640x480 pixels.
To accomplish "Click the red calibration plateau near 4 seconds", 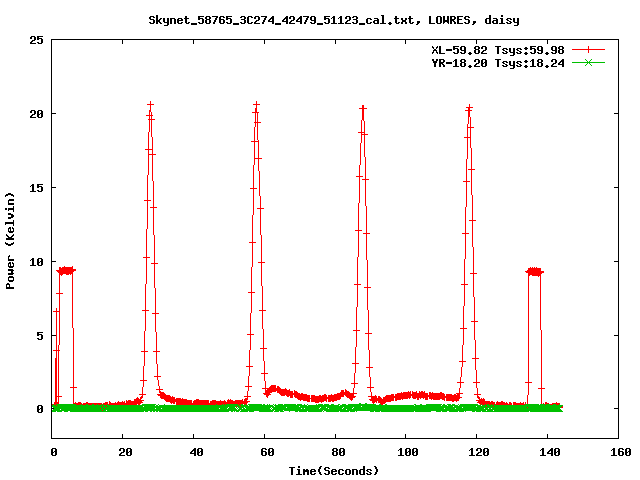I will point(66,271).
